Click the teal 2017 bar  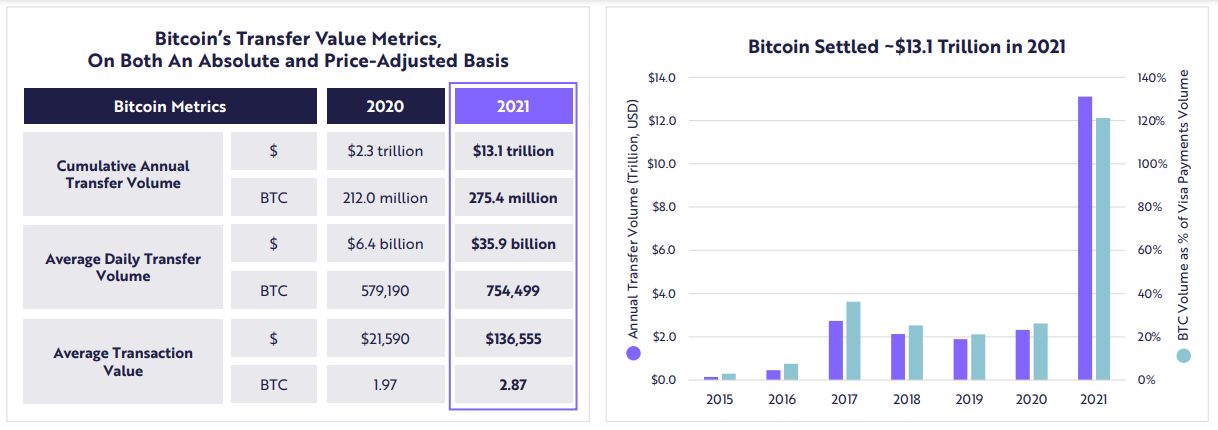853,341
